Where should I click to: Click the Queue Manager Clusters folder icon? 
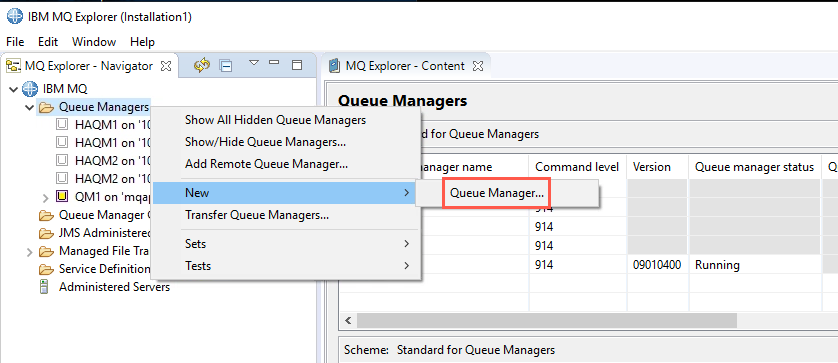(x=47, y=215)
